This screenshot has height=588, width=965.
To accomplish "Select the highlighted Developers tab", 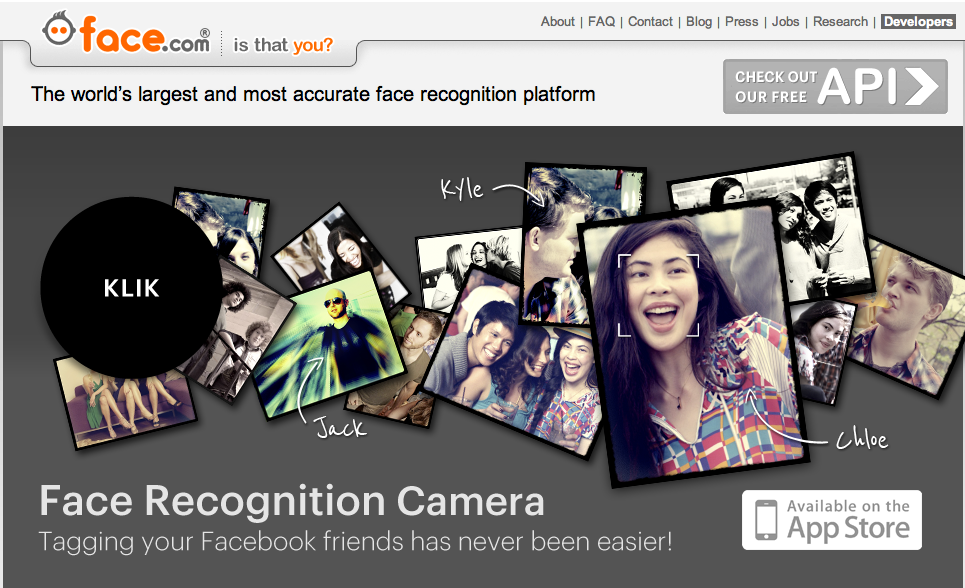I will click(917, 21).
